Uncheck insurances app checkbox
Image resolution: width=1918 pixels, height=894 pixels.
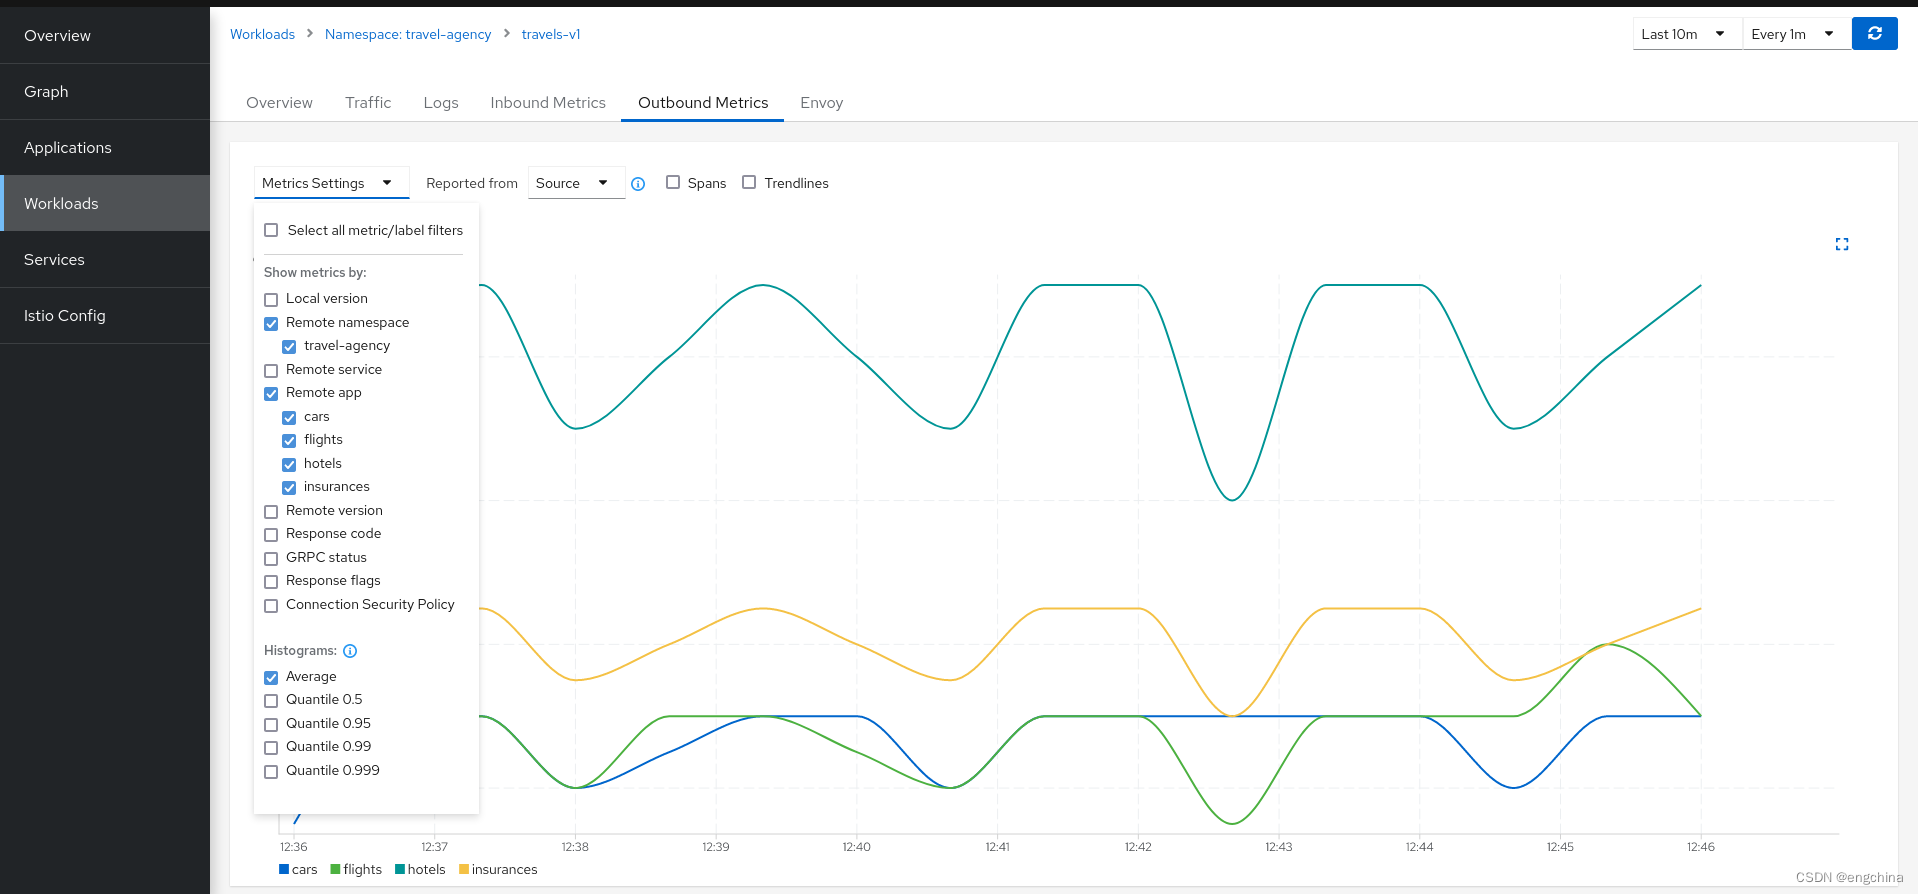[x=289, y=487]
